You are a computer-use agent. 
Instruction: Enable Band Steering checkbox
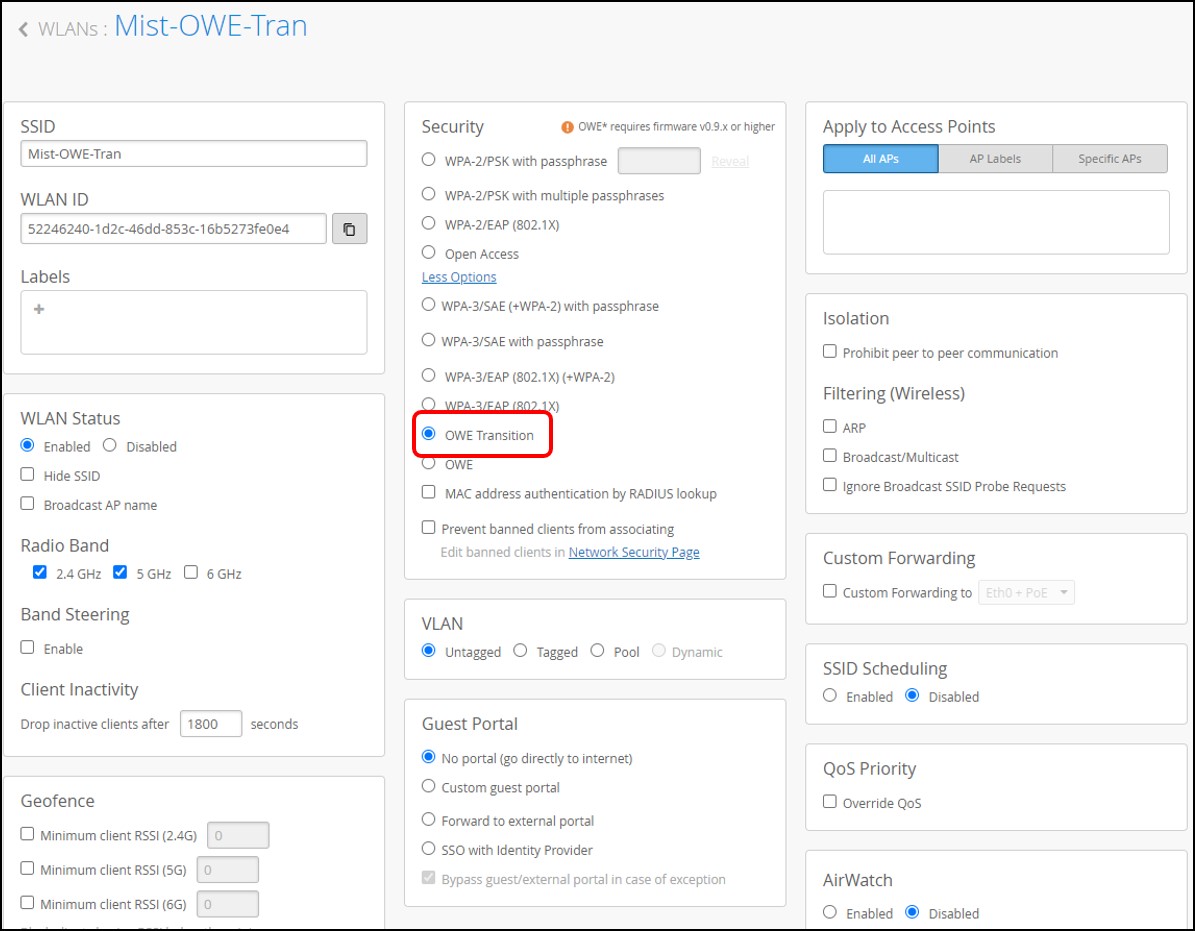tap(27, 647)
